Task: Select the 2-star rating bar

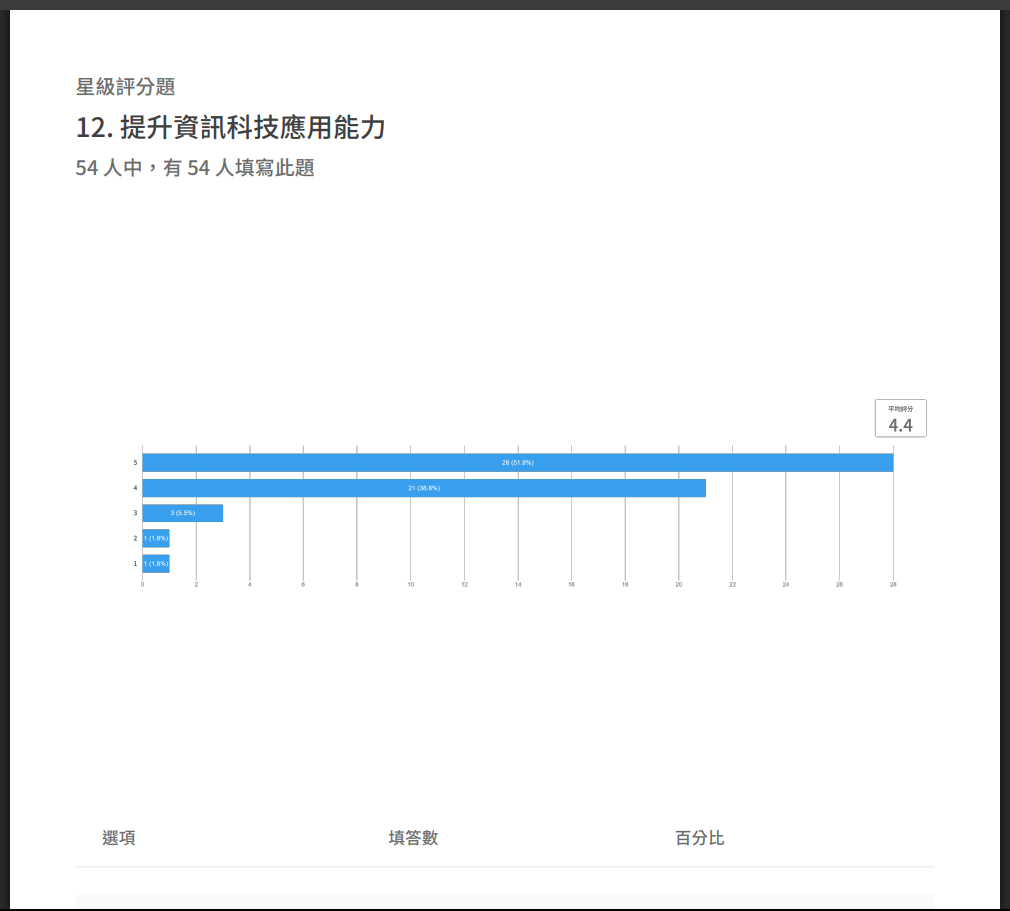Action: pos(156,538)
